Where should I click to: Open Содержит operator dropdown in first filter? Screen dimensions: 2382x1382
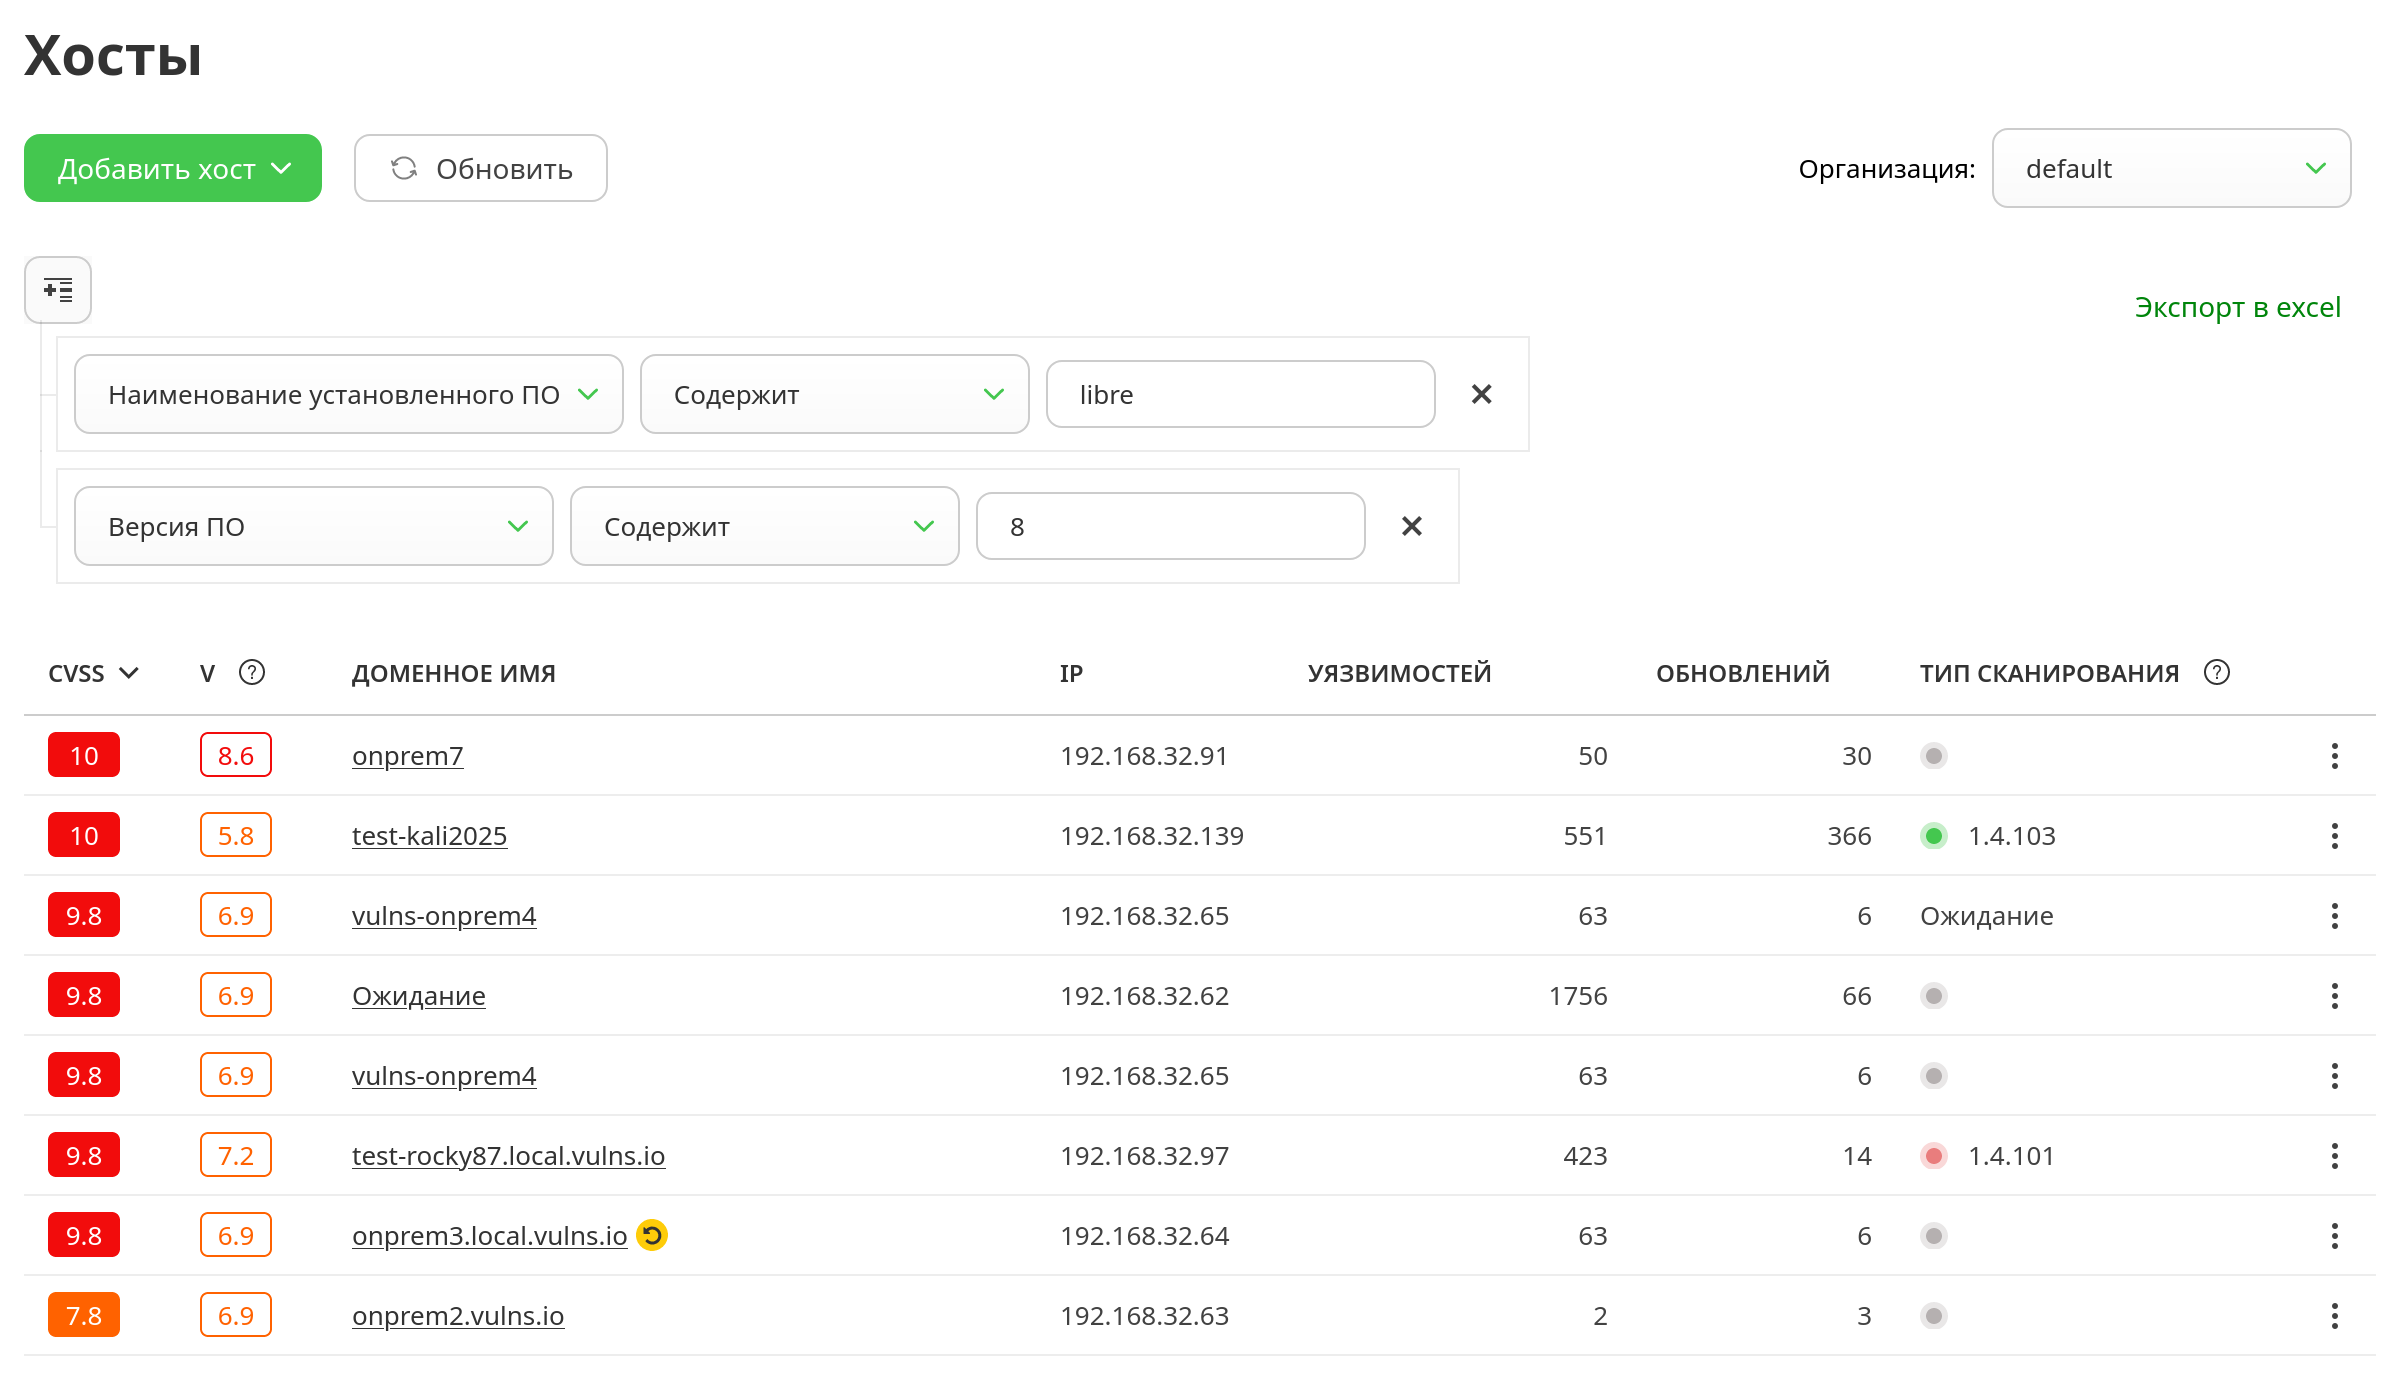pos(834,394)
